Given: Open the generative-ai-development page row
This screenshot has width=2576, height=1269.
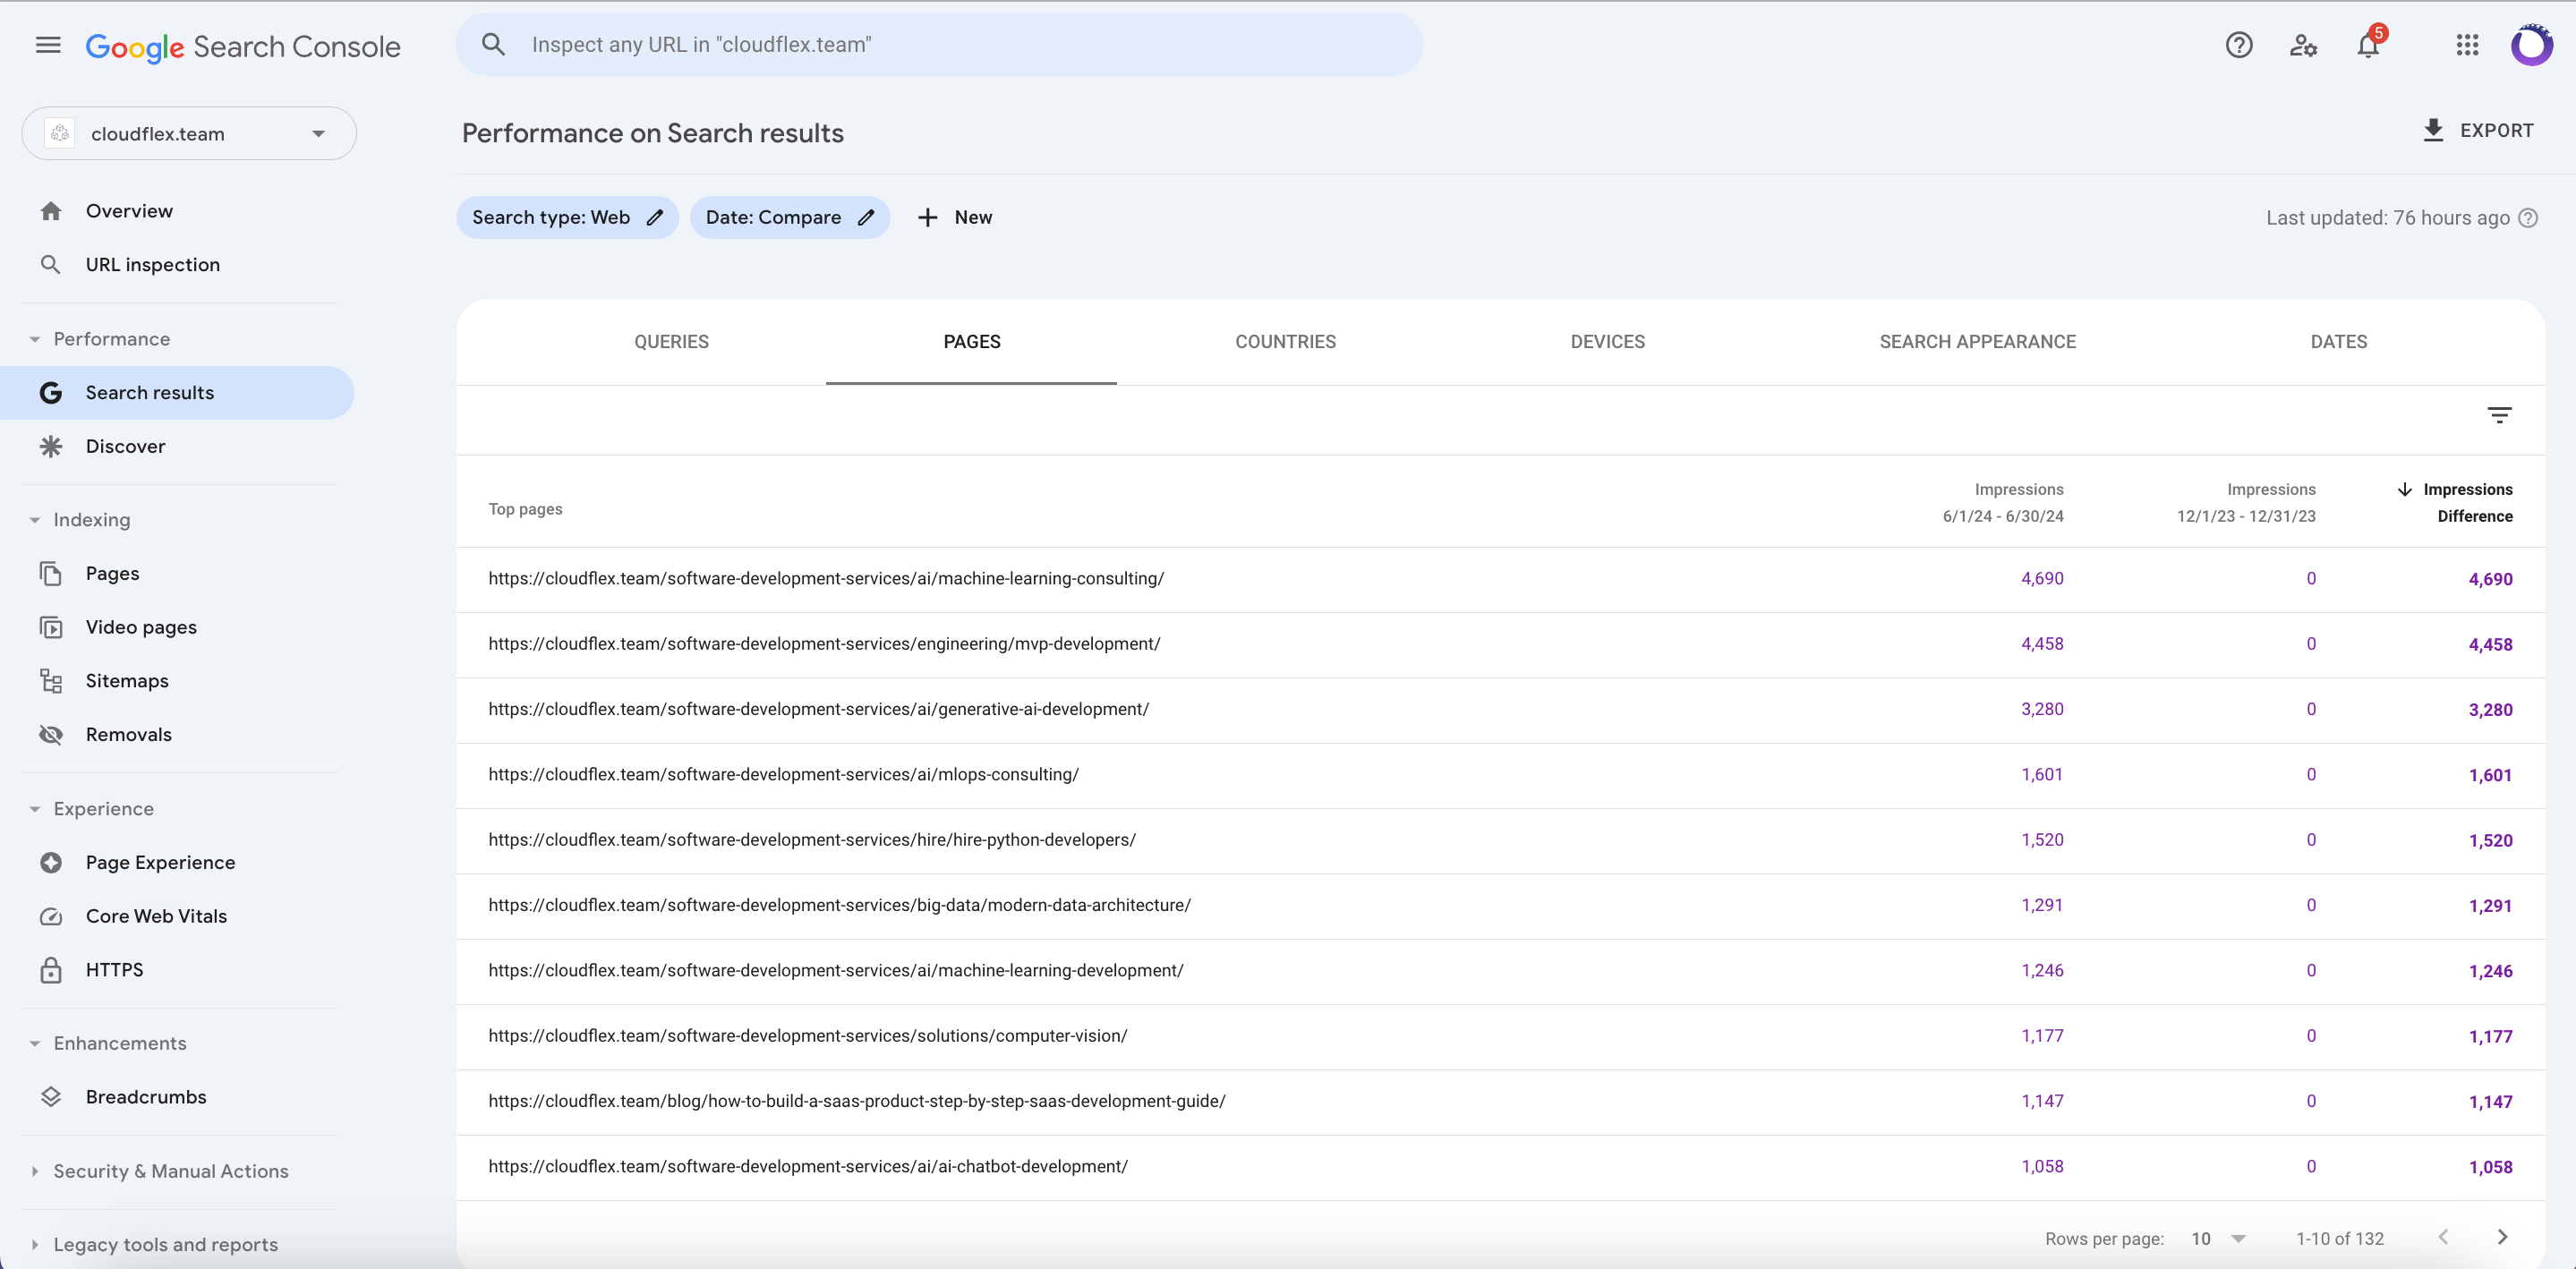Looking at the screenshot, I should coord(1500,709).
